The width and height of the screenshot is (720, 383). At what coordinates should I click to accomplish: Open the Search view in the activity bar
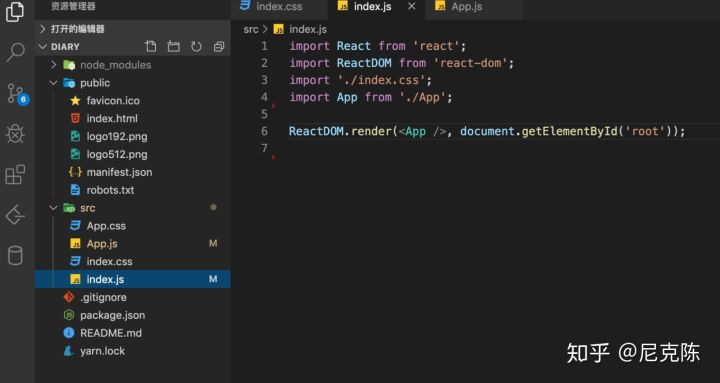pos(15,52)
